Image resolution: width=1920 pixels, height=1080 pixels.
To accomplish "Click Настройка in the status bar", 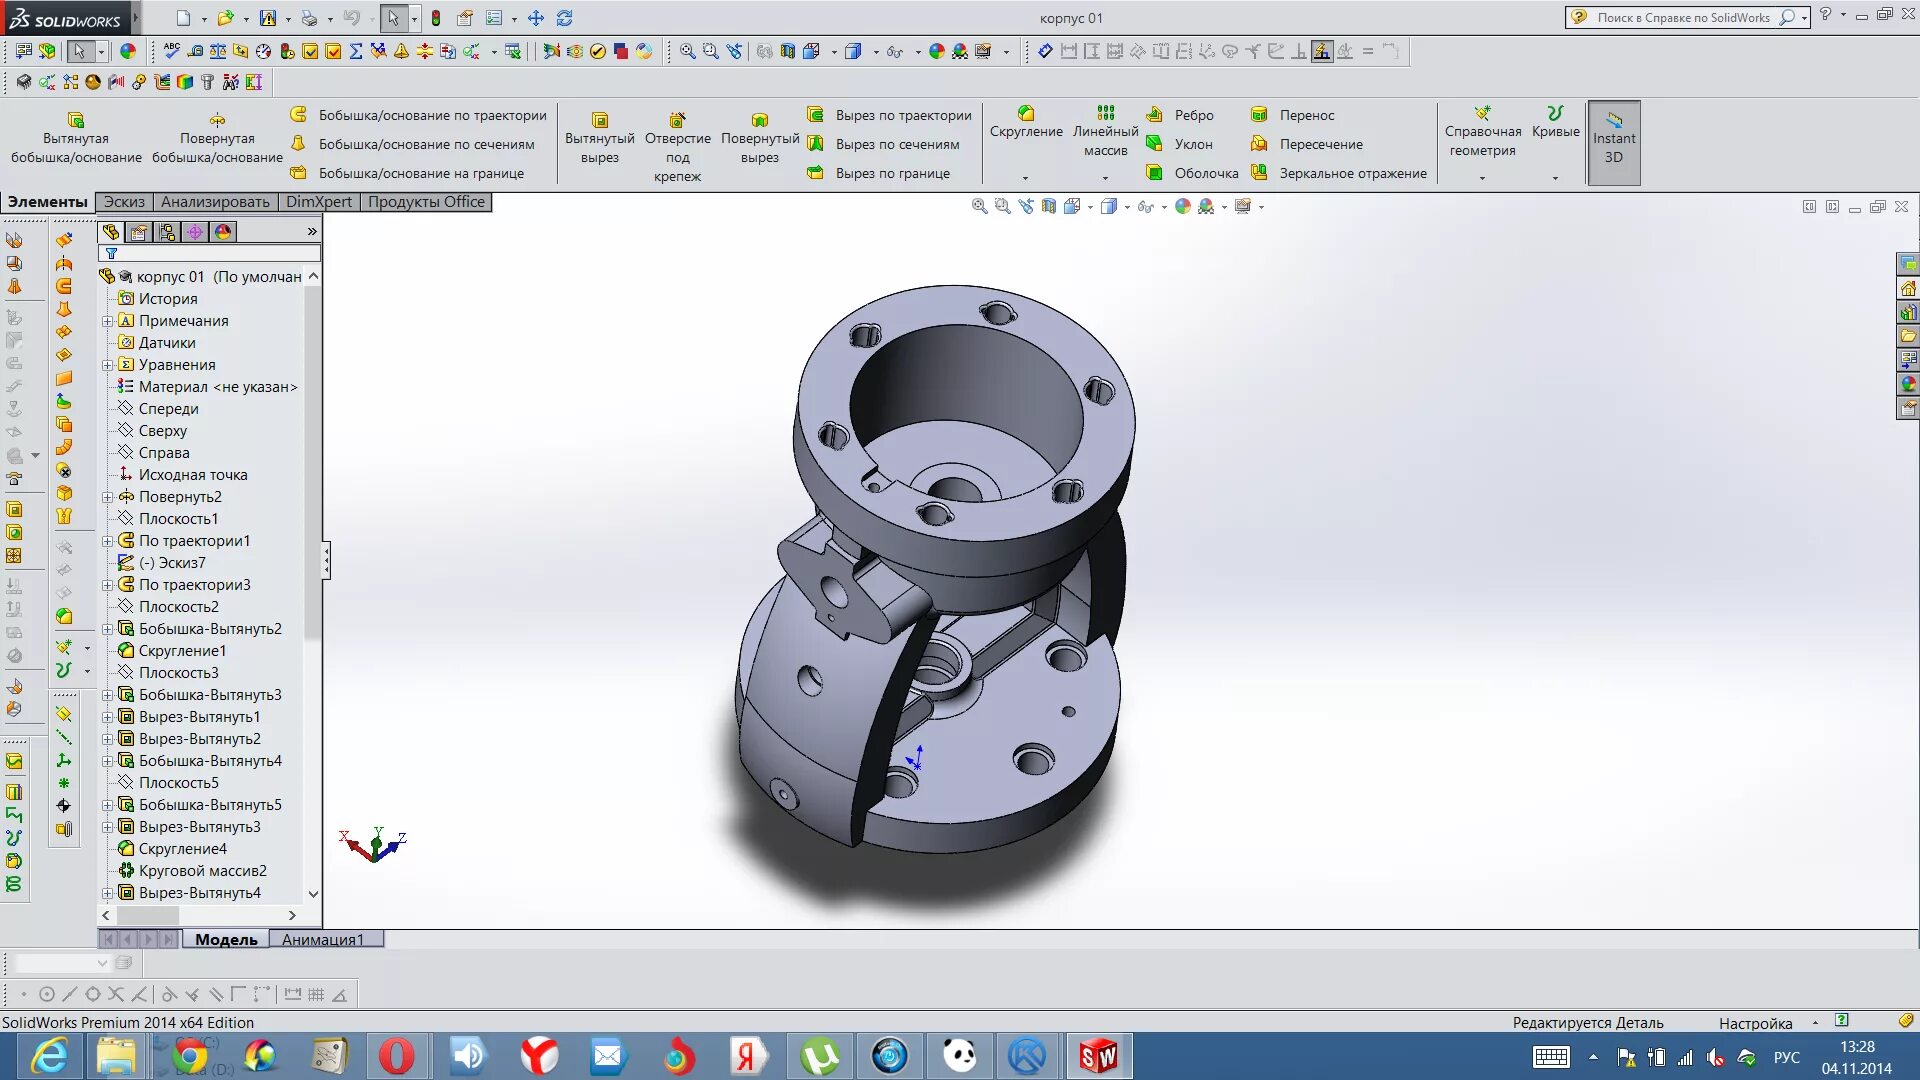I will (1755, 1022).
